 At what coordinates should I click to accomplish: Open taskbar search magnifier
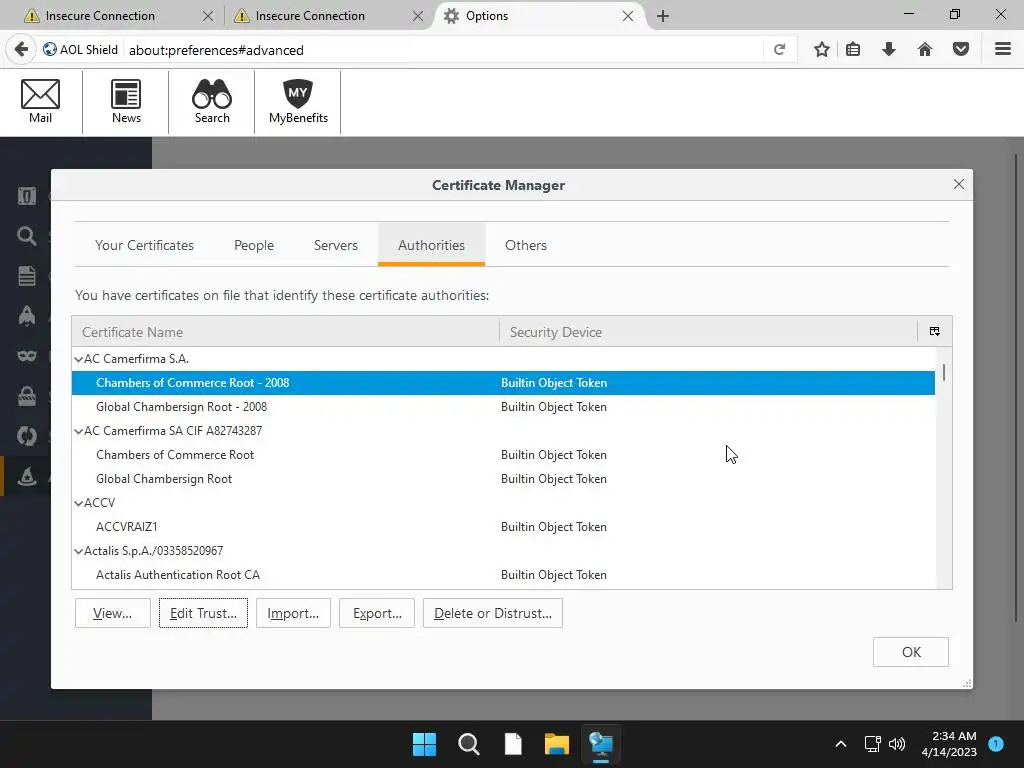click(469, 744)
